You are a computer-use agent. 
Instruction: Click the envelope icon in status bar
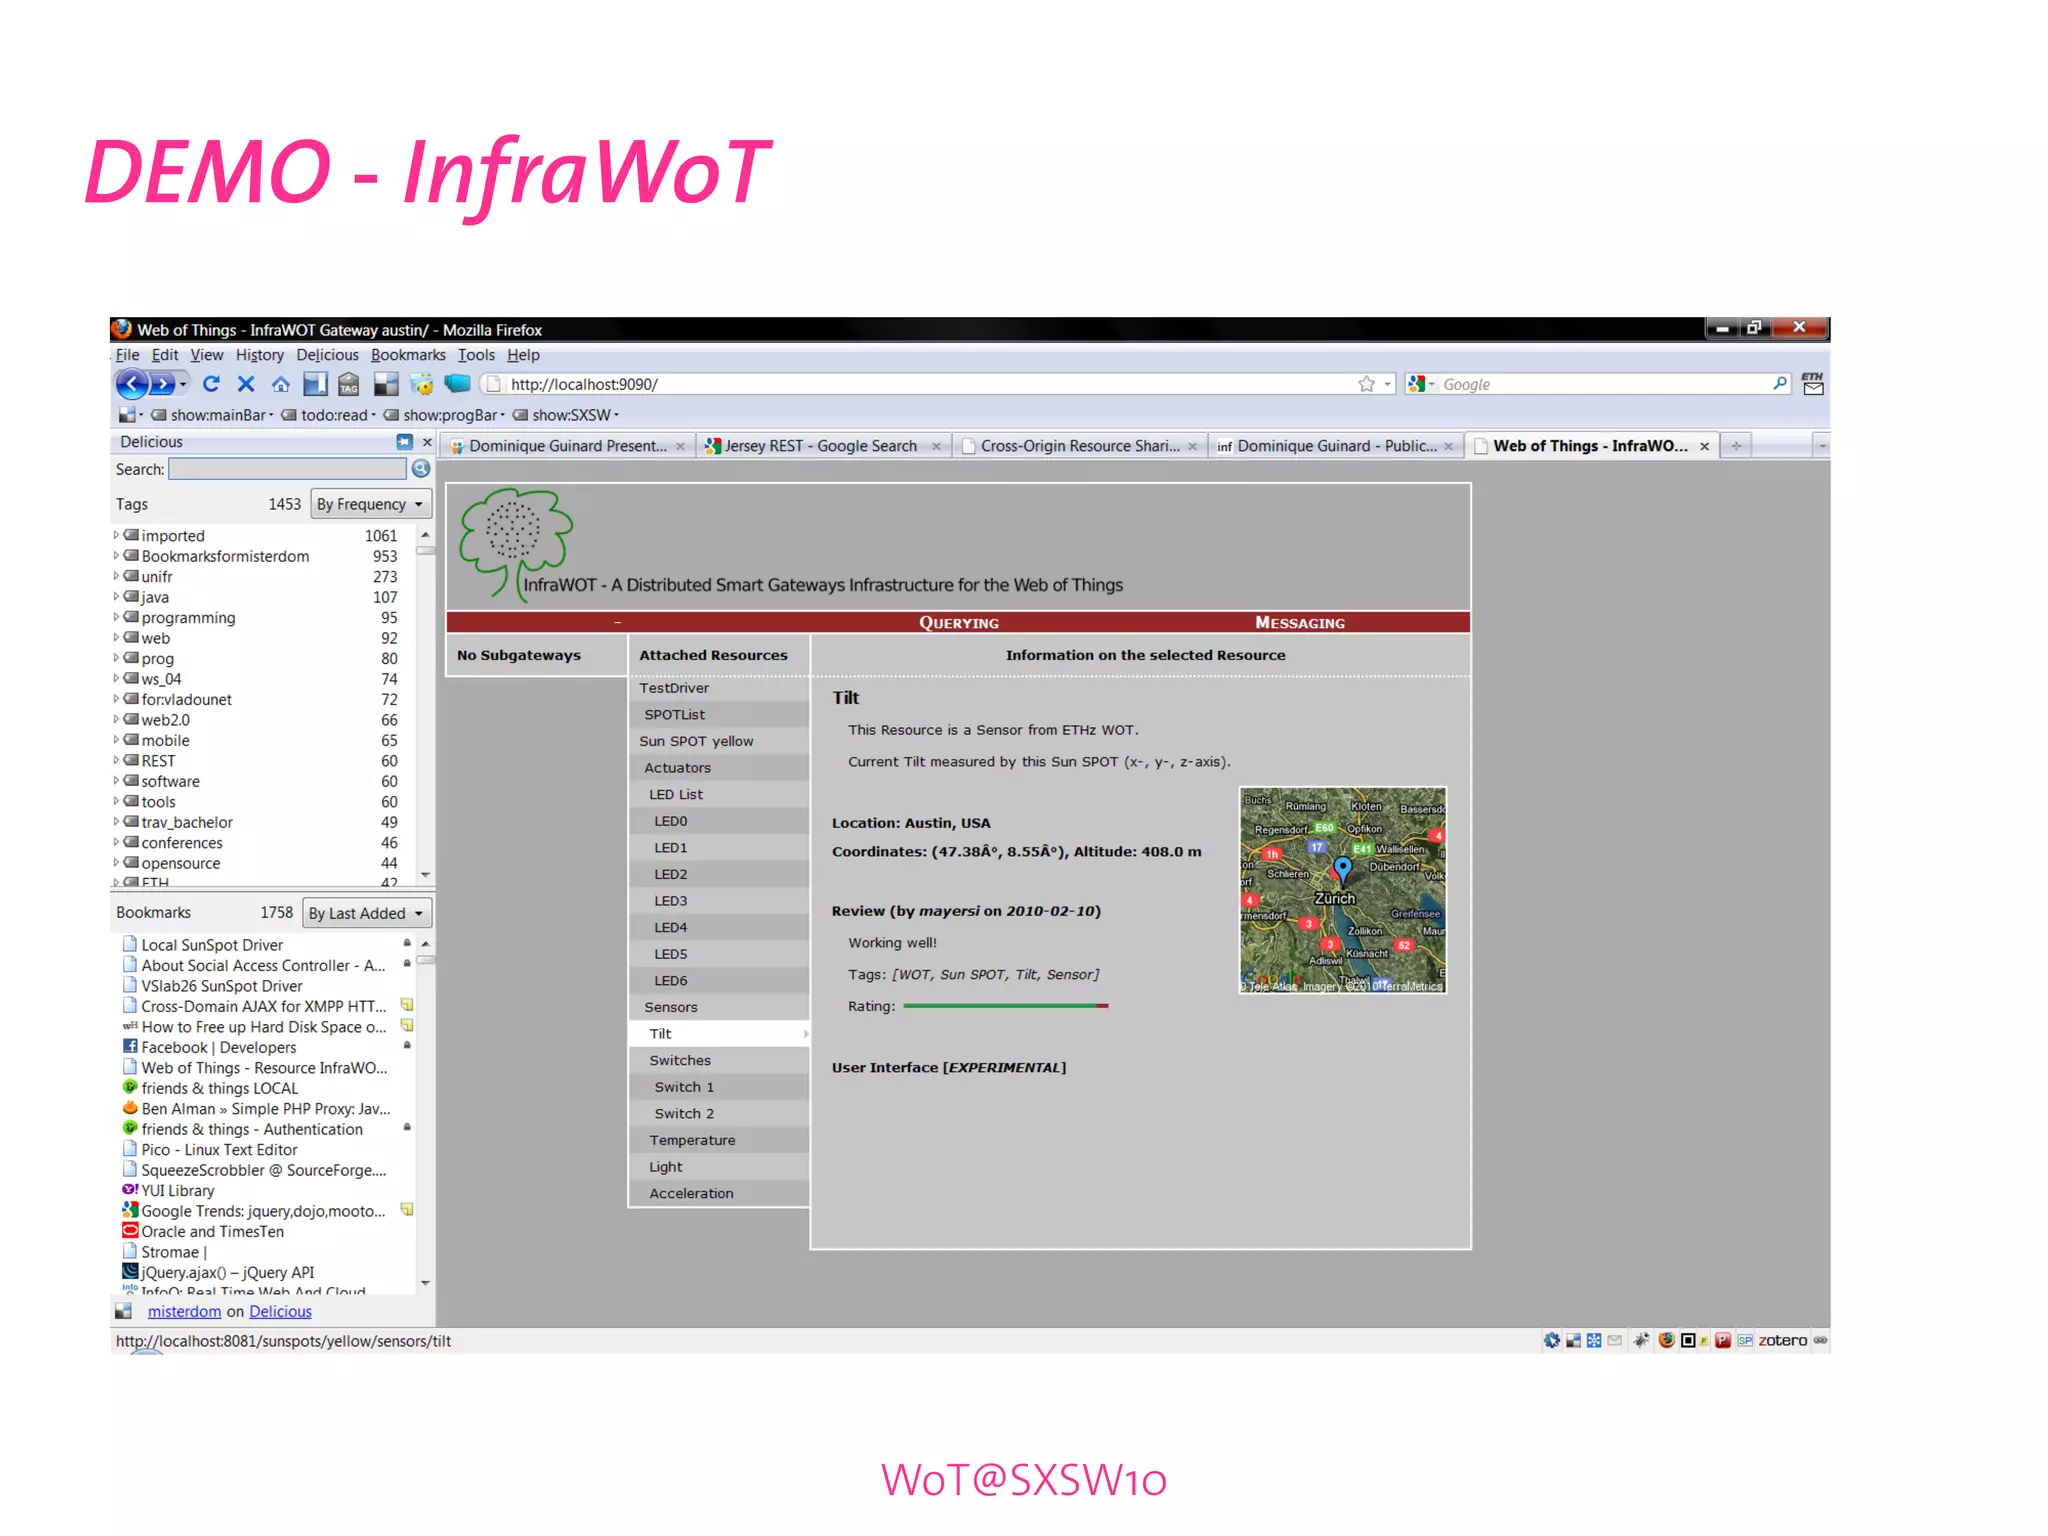pos(1614,1340)
